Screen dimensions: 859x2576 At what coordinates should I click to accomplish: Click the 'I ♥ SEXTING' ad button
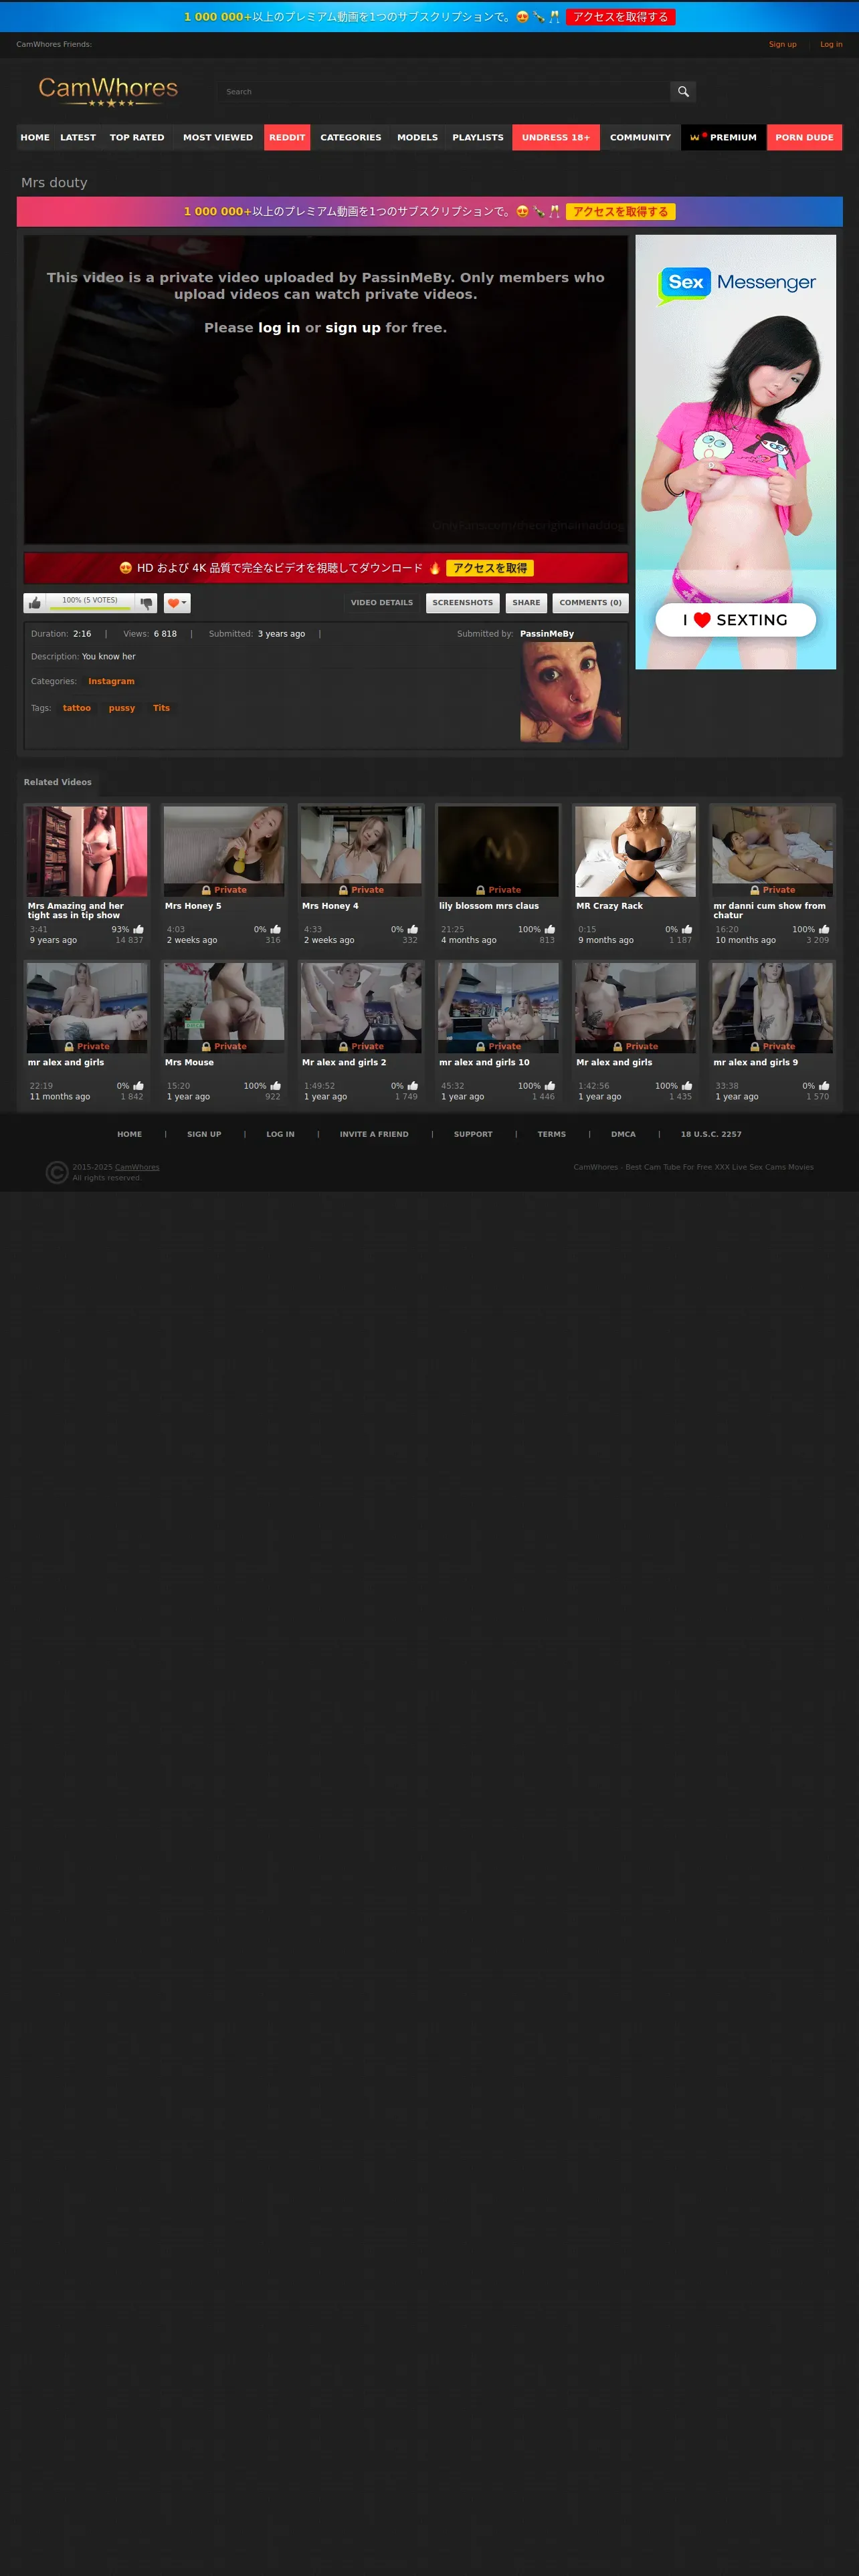pyautogui.click(x=736, y=620)
